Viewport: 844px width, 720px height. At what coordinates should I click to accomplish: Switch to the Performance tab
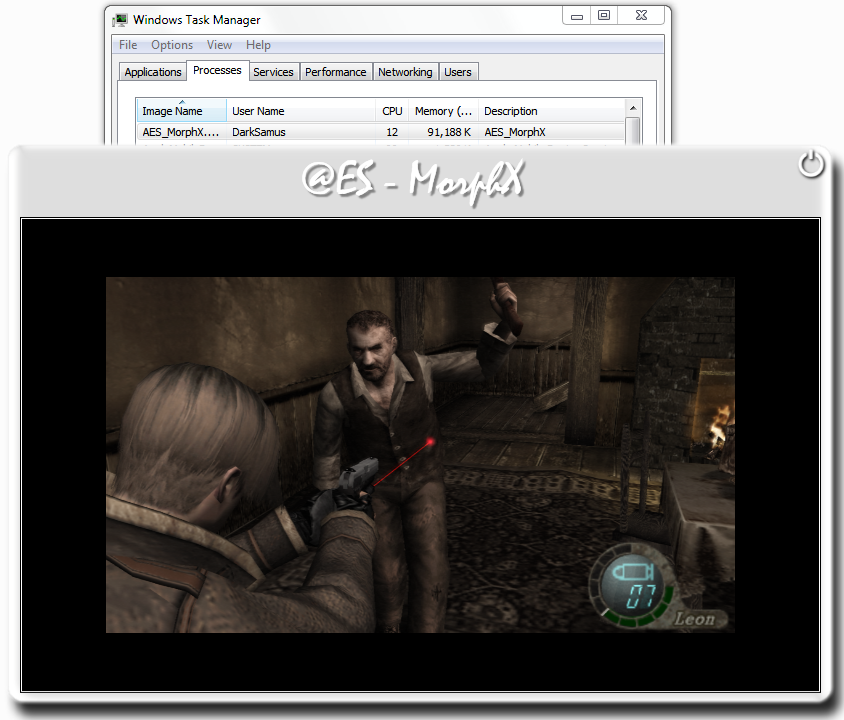pyautogui.click(x=335, y=72)
